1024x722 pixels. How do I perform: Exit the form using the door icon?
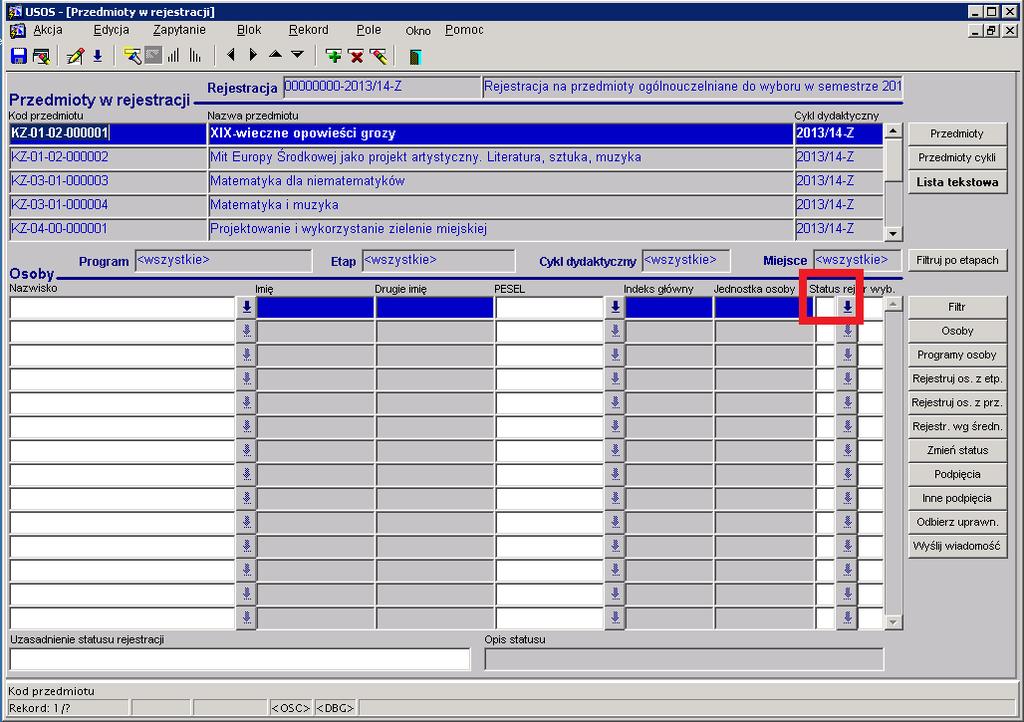click(x=415, y=57)
